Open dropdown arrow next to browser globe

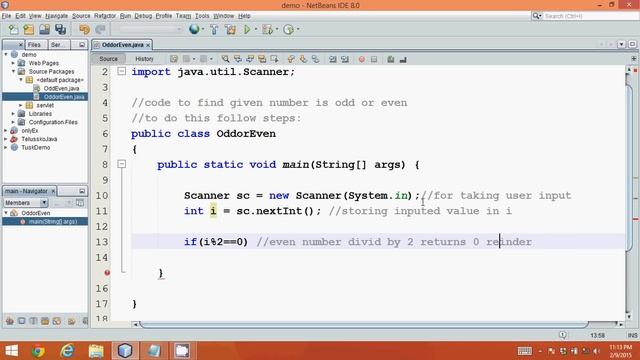[x=203, y=29]
